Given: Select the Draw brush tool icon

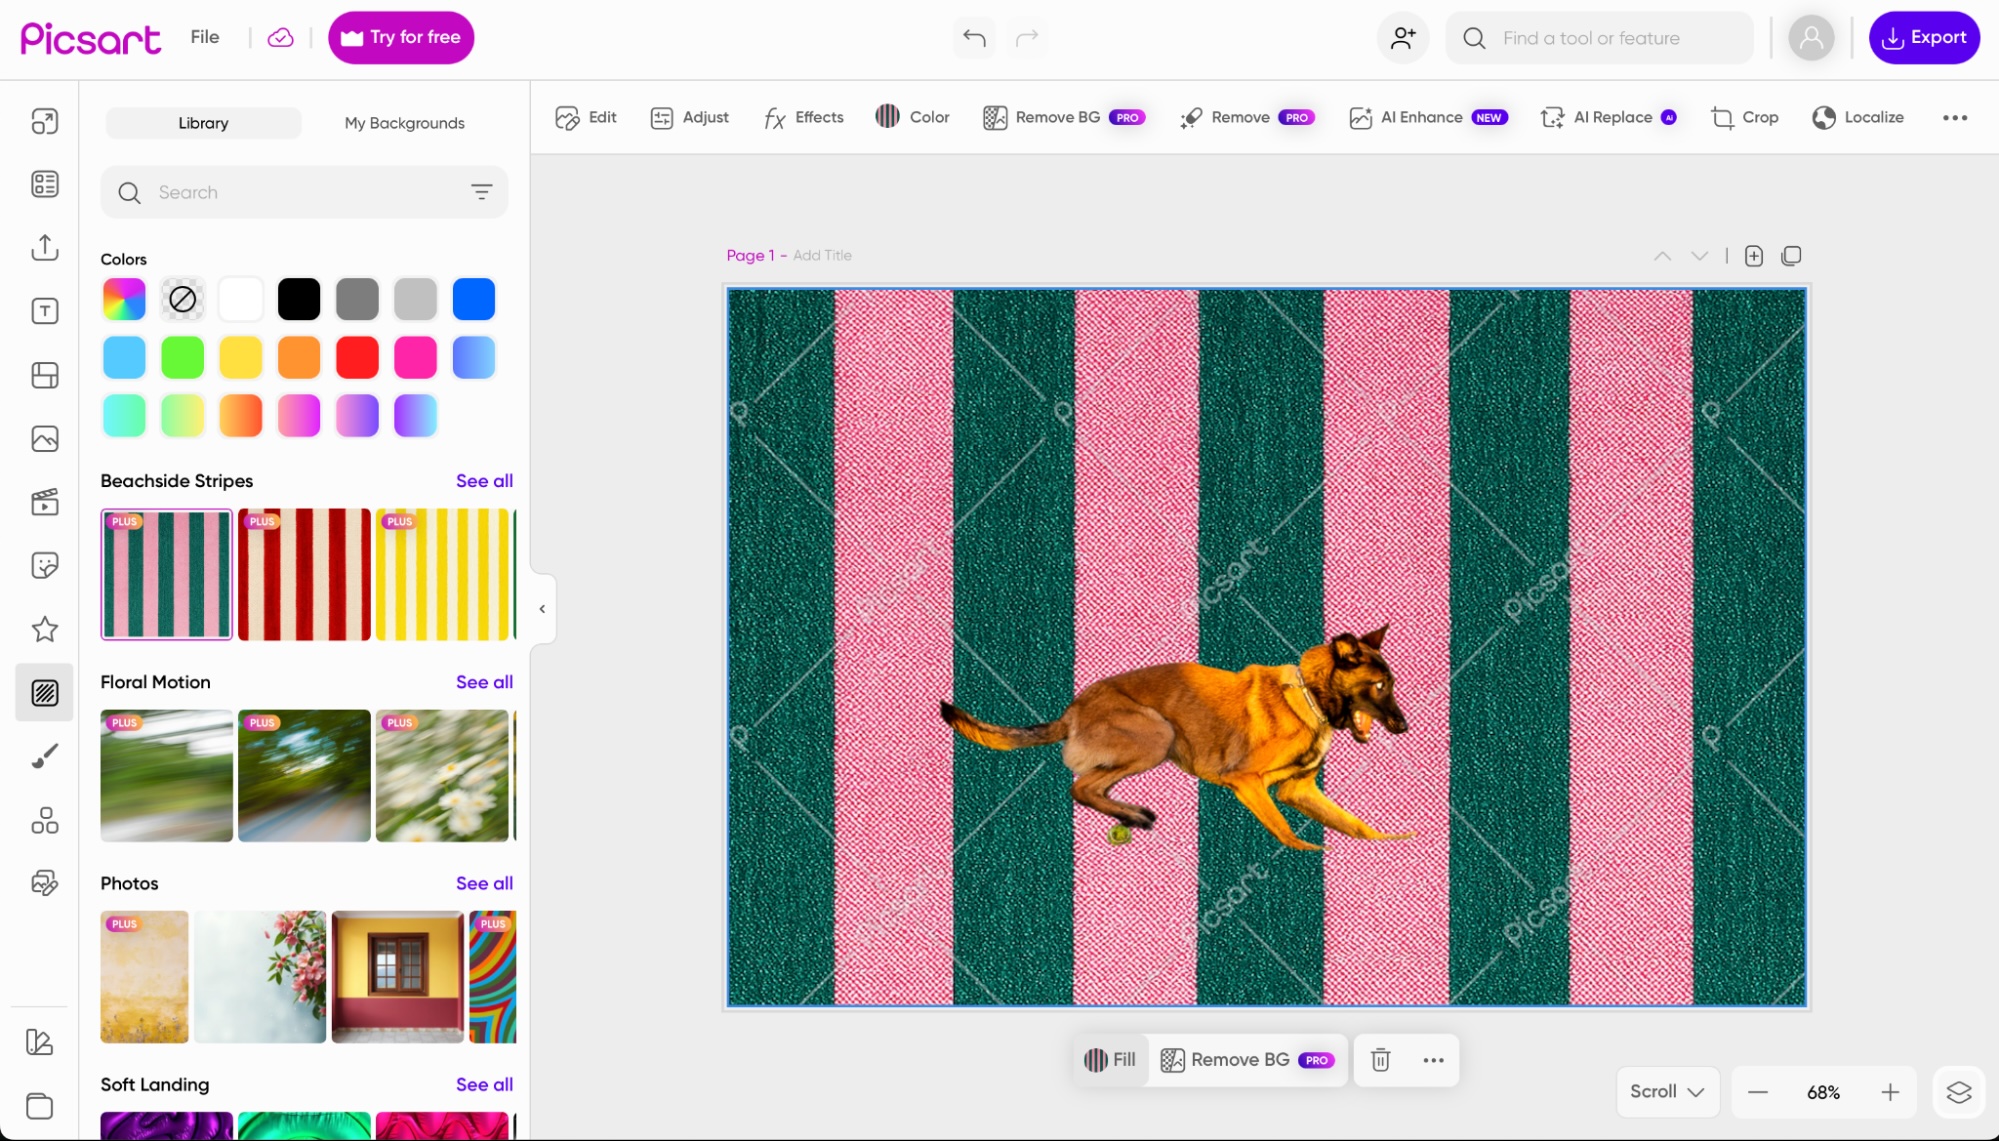Looking at the screenshot, I should pos(44,756).
